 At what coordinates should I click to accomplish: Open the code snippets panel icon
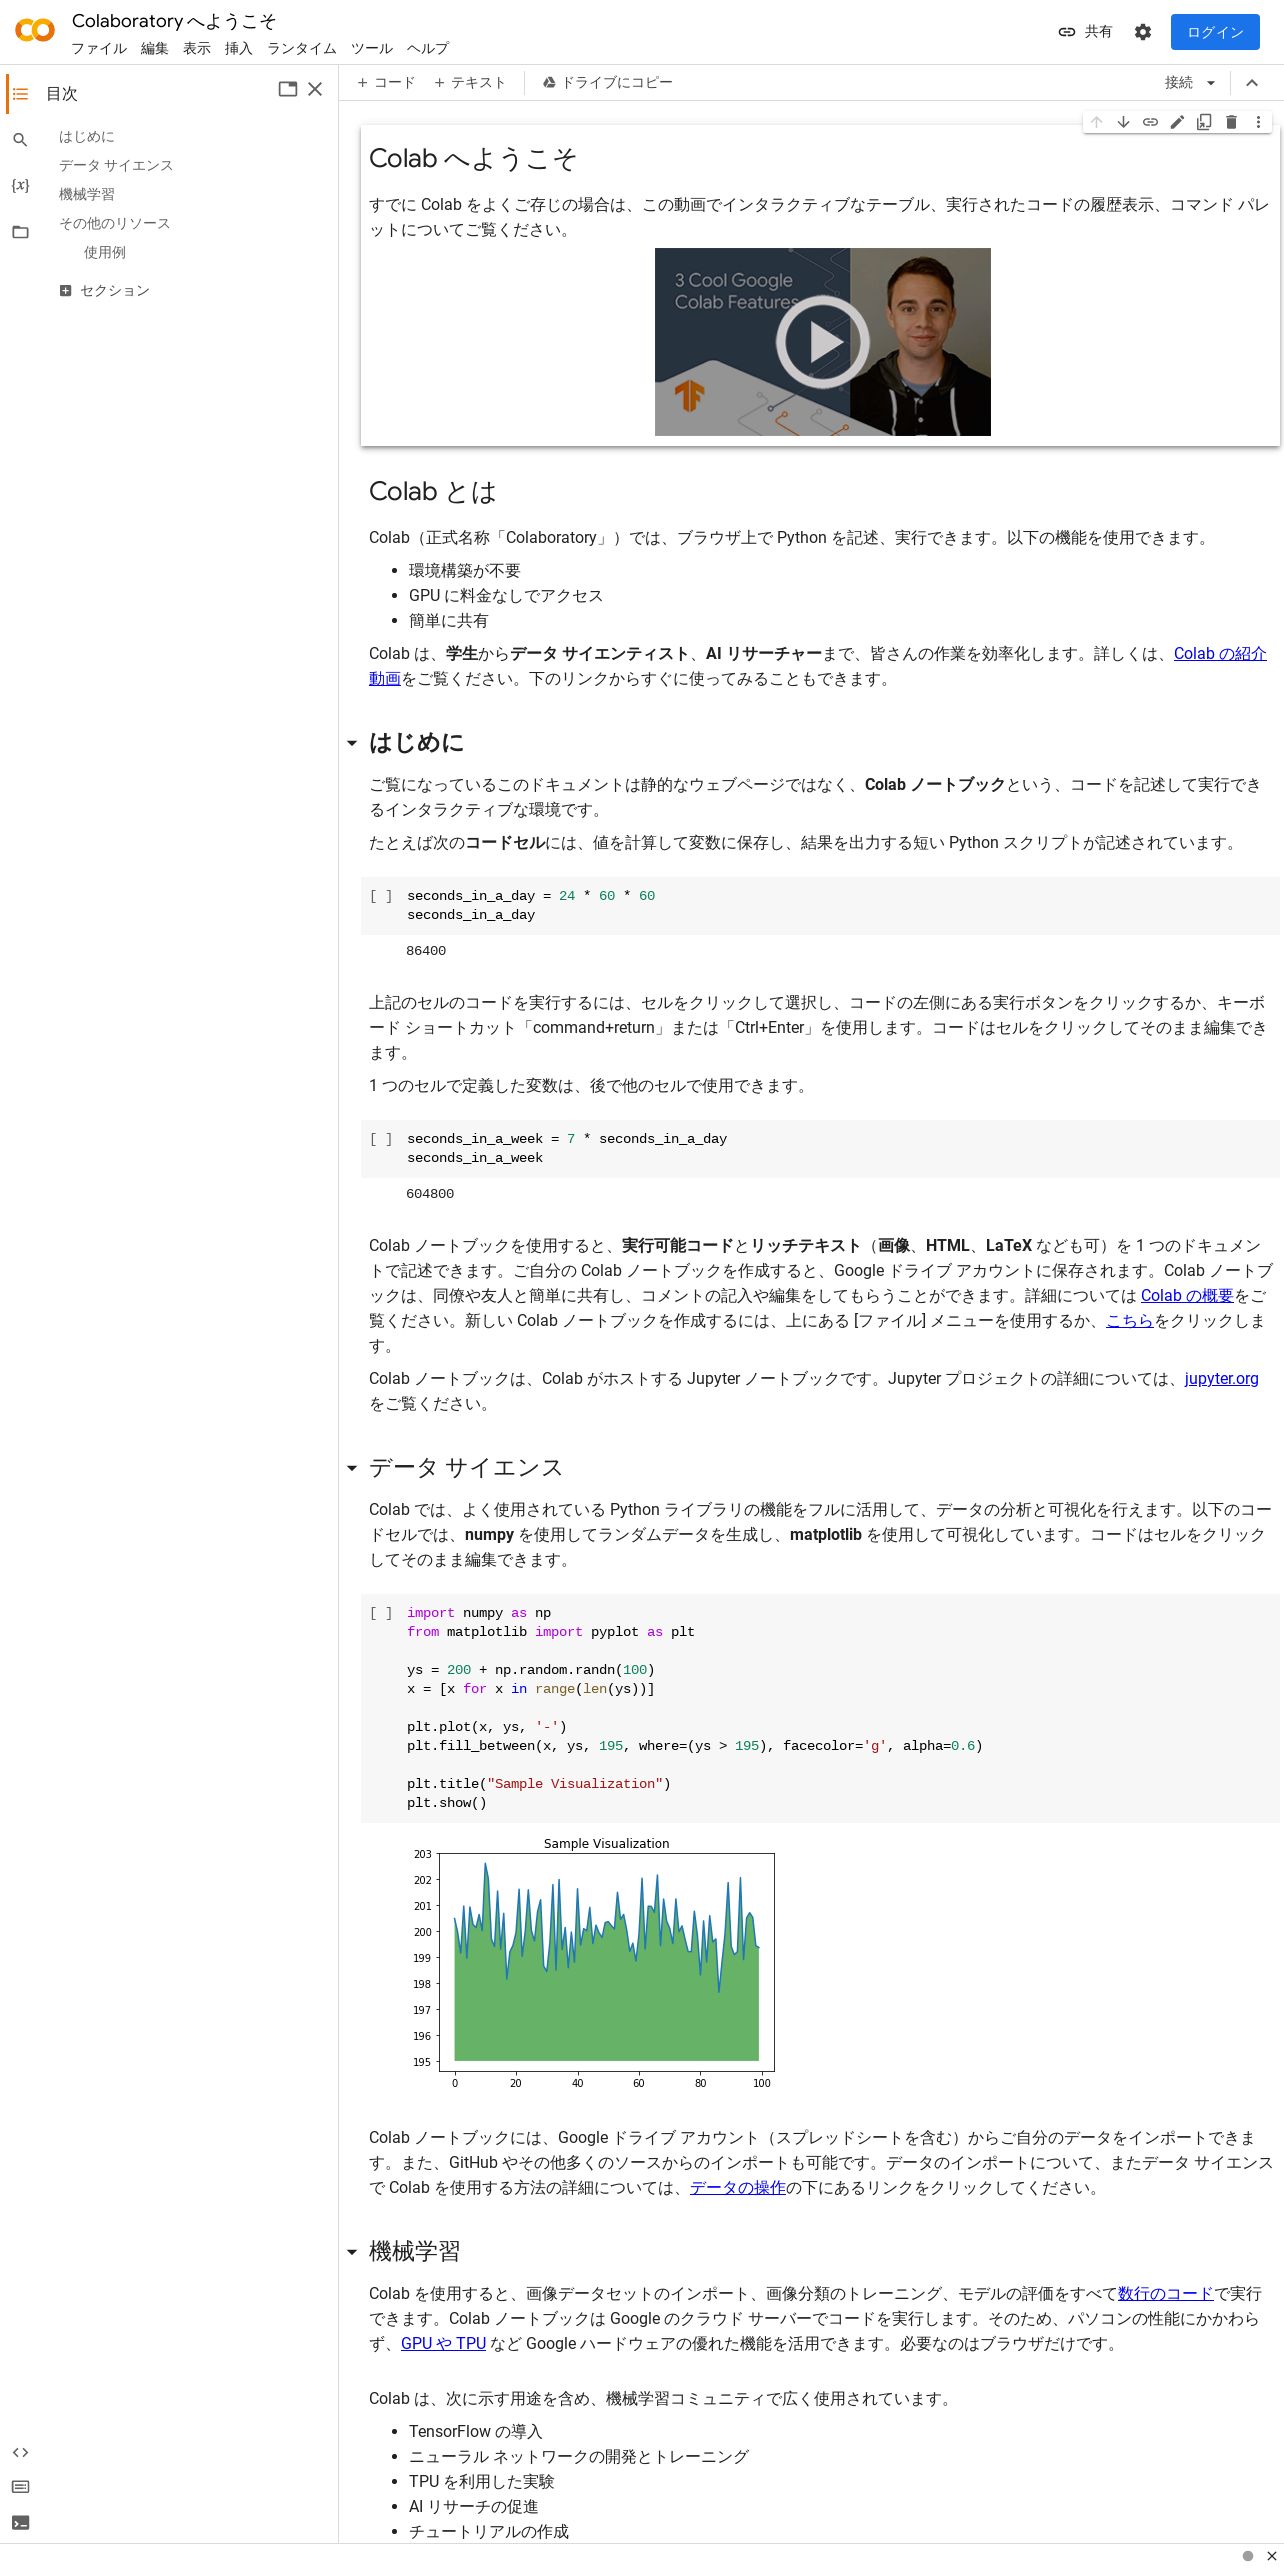[x=20, y=2452]
